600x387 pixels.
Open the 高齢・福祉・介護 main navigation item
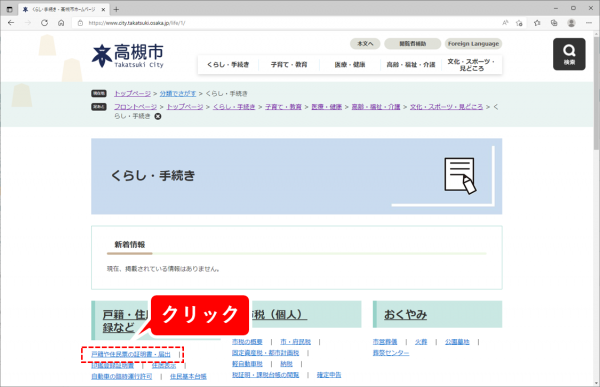click(x=411, y=65)
